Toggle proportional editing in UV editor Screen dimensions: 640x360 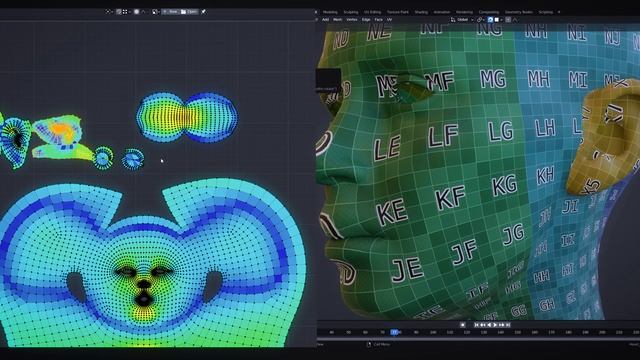coord(137,12)
